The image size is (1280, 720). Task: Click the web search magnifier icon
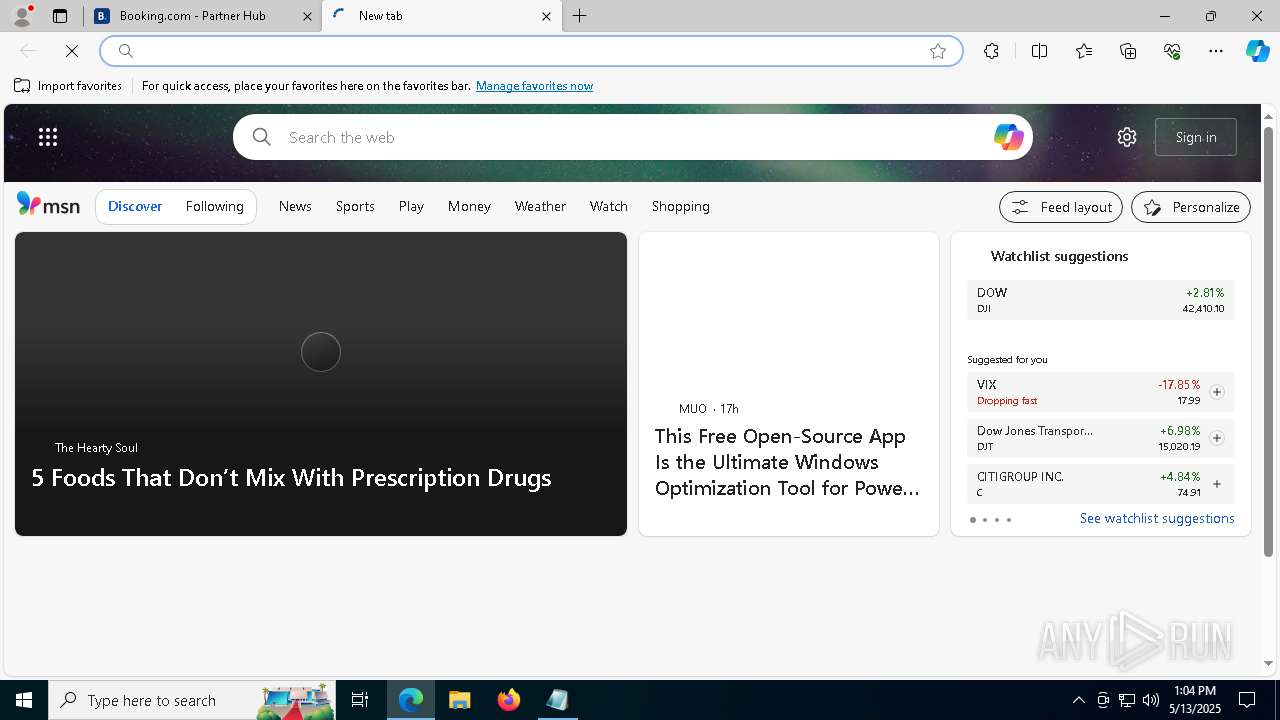(262, 137)
